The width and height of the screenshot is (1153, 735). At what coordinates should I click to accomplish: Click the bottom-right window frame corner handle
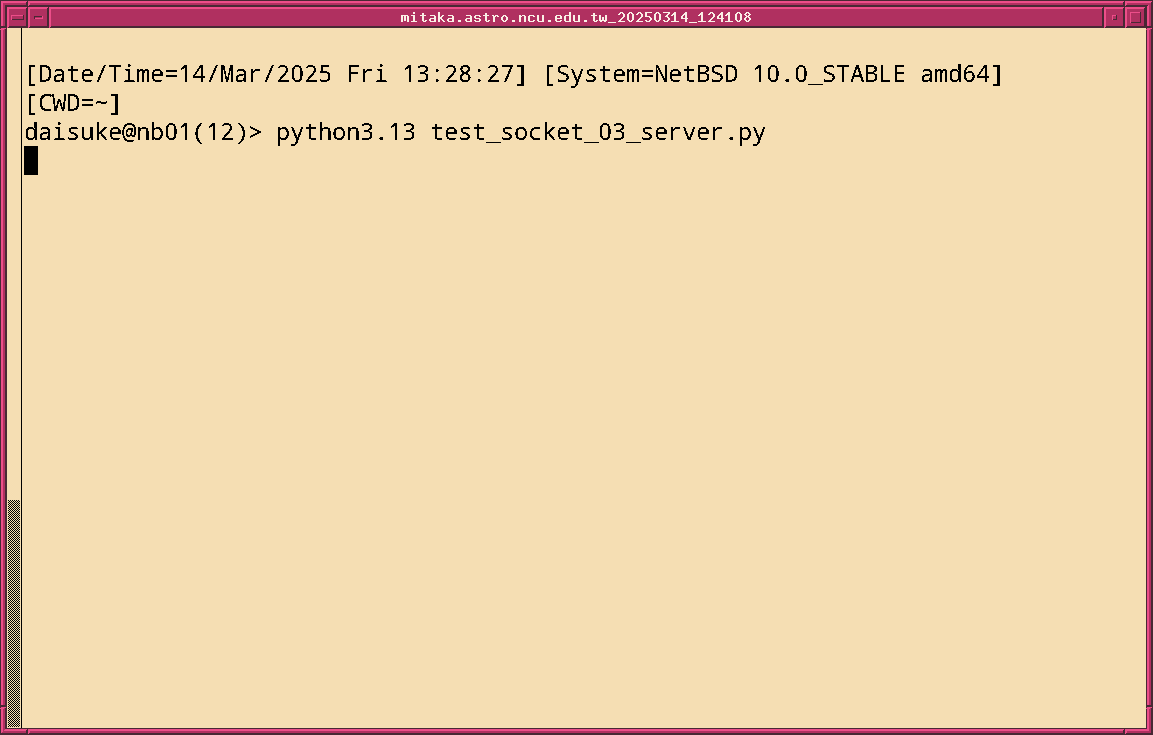[x=1148, y=730]
